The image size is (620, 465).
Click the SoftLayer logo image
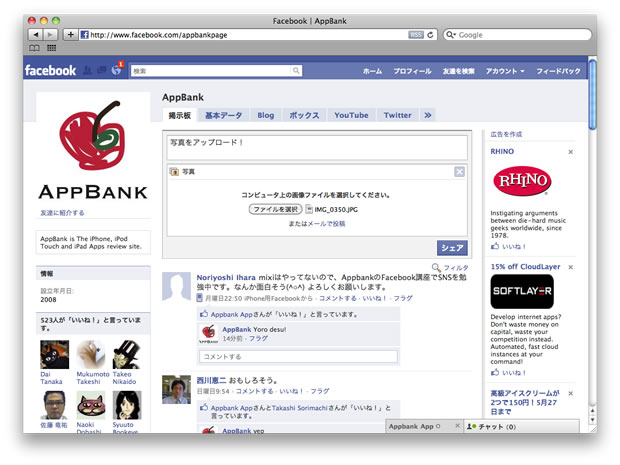click(x=522, y=291)
